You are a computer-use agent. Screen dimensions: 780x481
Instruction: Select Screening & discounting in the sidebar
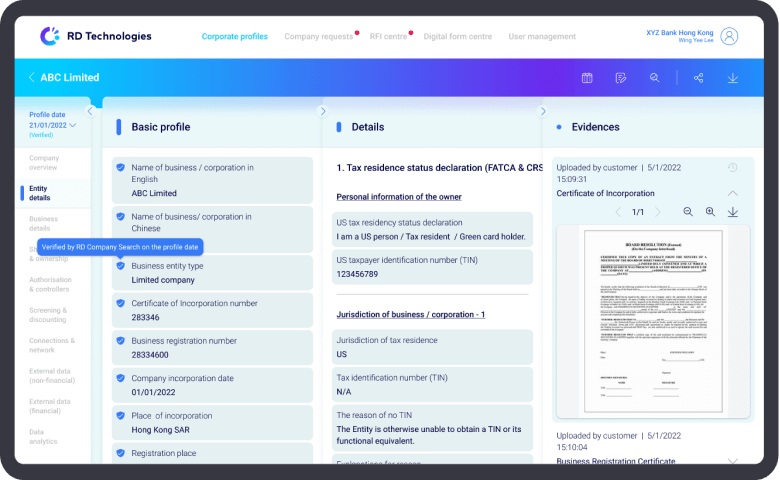pyautogui.click(x=48, y=315)
